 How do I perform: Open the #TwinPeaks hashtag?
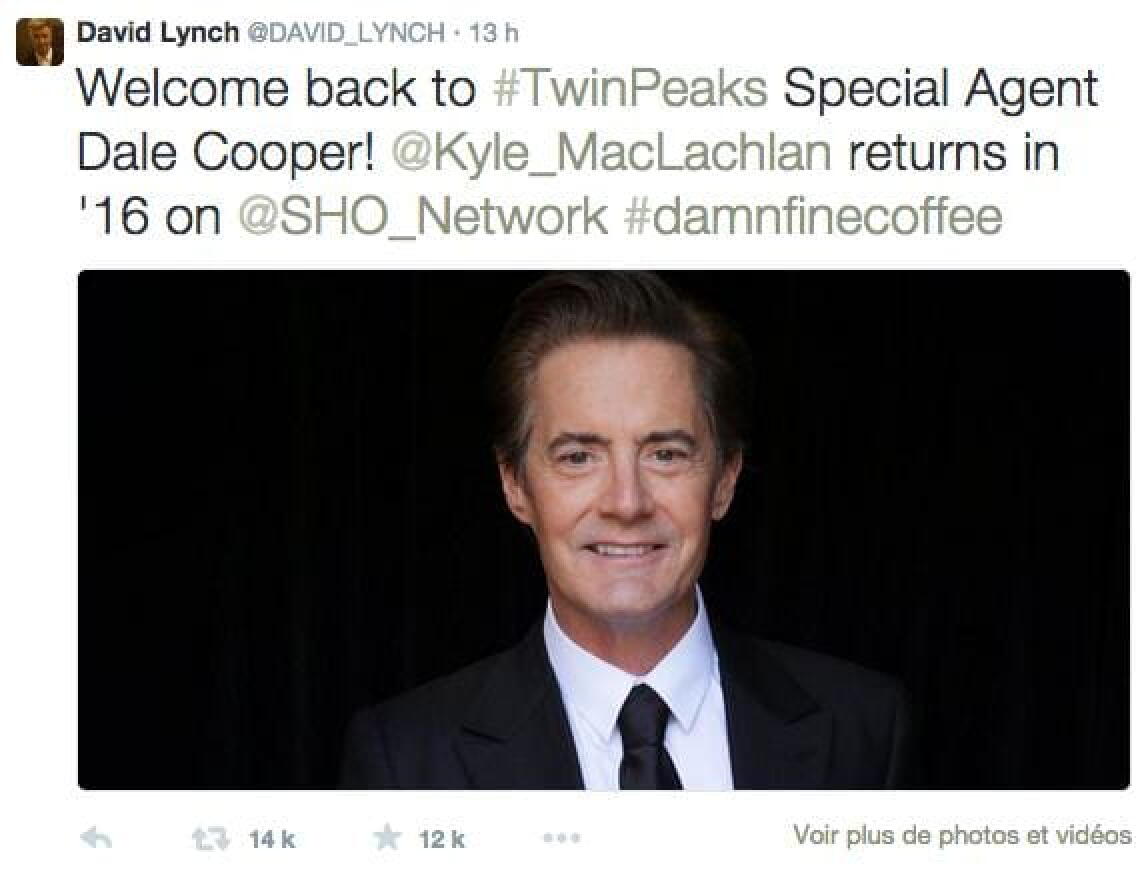tap(630, 90)
